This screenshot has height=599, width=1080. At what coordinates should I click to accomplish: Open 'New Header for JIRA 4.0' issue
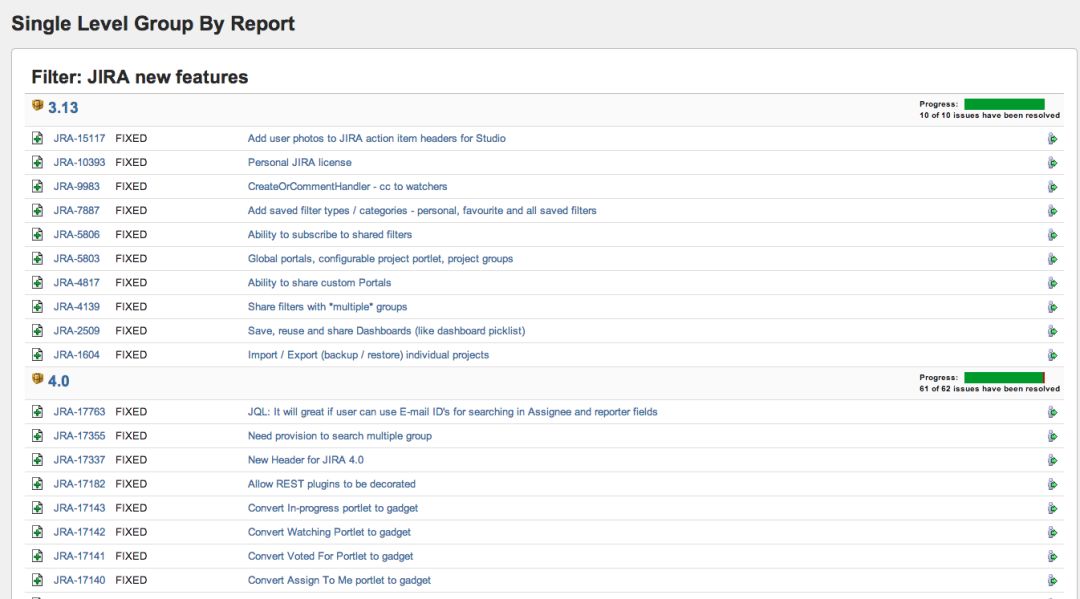[306, 460]
